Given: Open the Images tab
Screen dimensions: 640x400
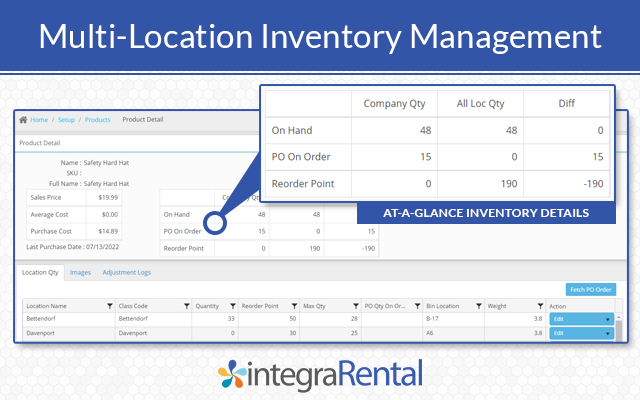Looking at the screenshot, I should coord(80,272).
